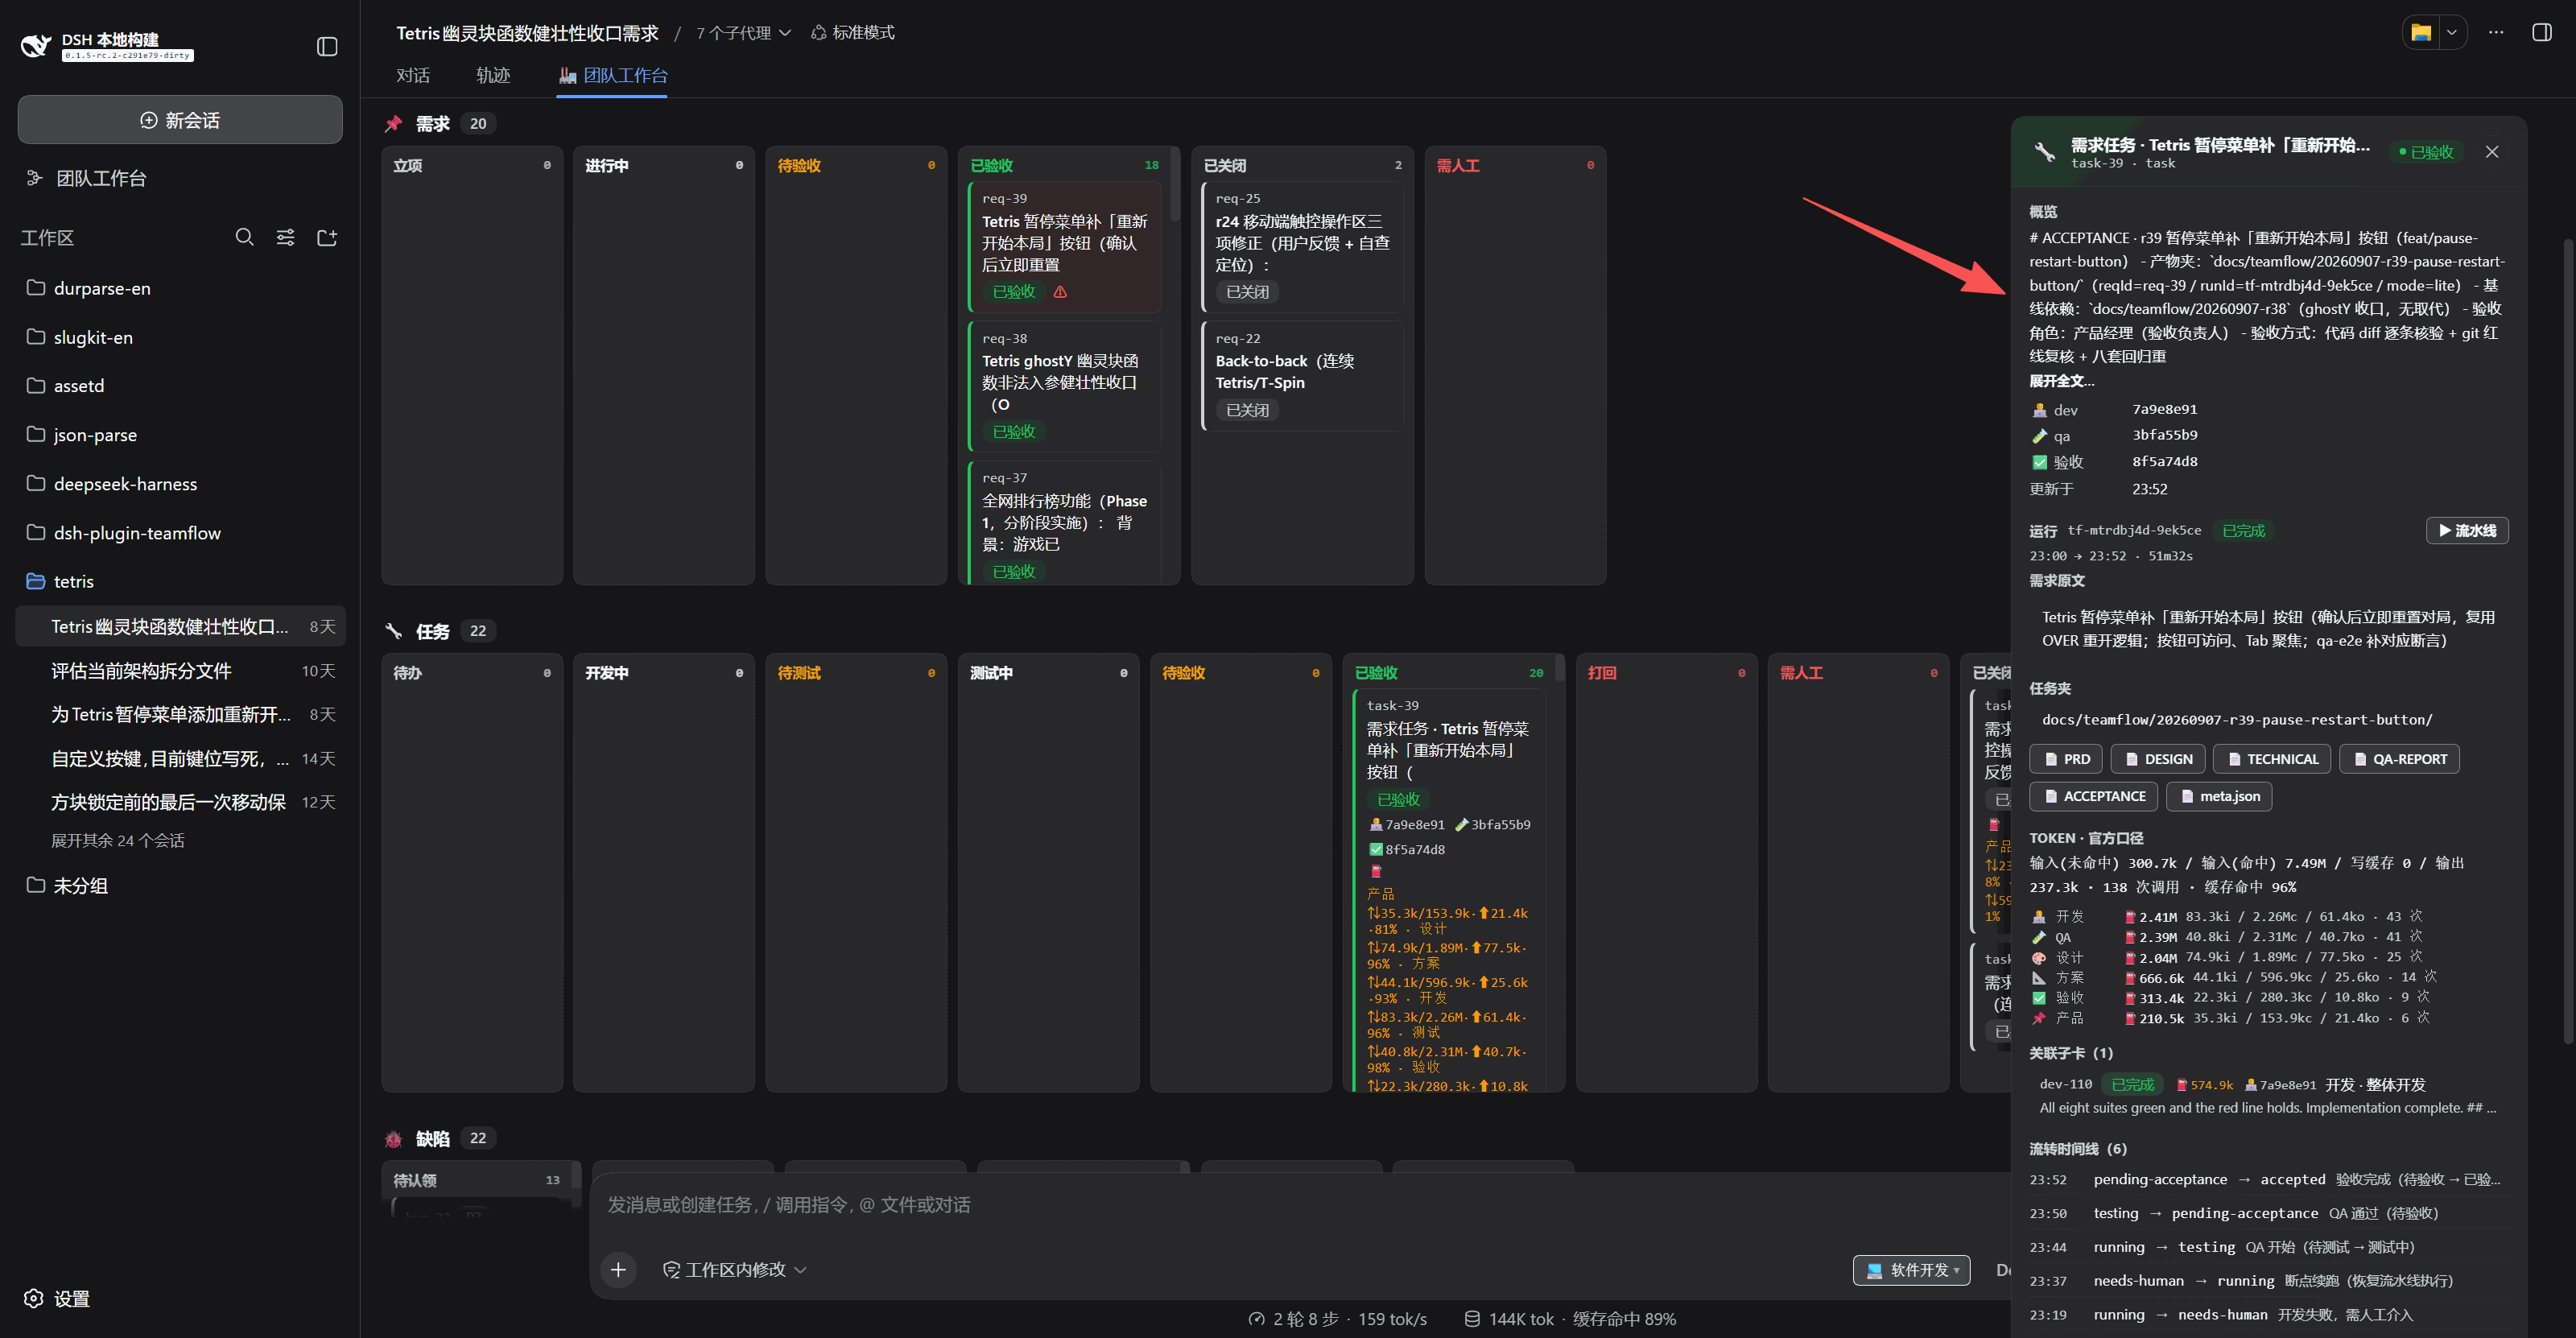Open the more options ellipsis menu

pos(2496,32)
